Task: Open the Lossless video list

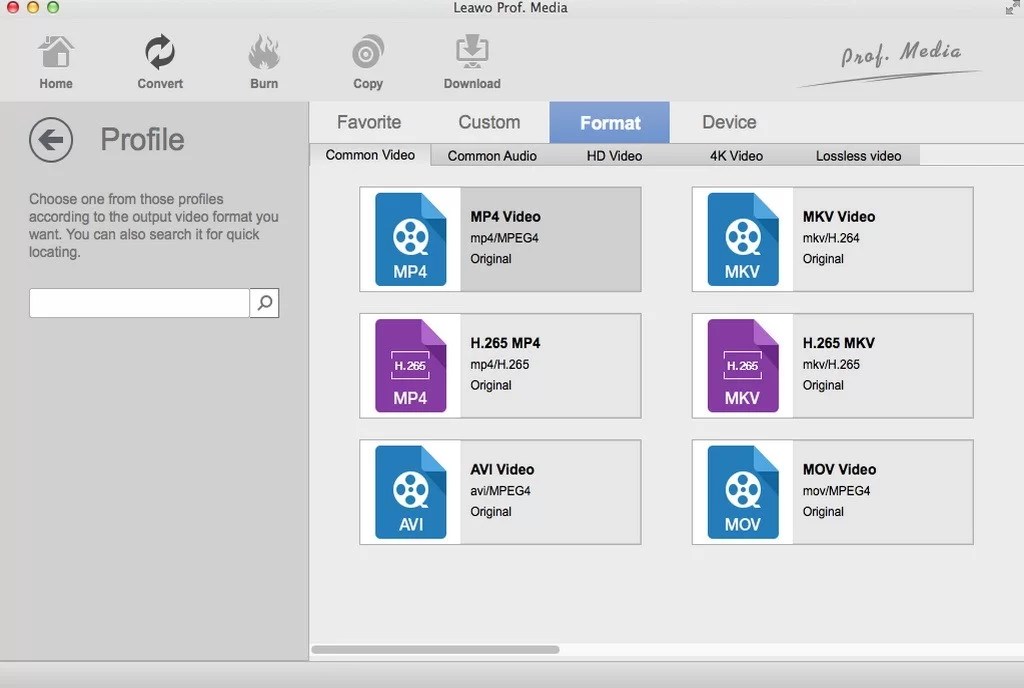Action: click(x=858, y=155)
